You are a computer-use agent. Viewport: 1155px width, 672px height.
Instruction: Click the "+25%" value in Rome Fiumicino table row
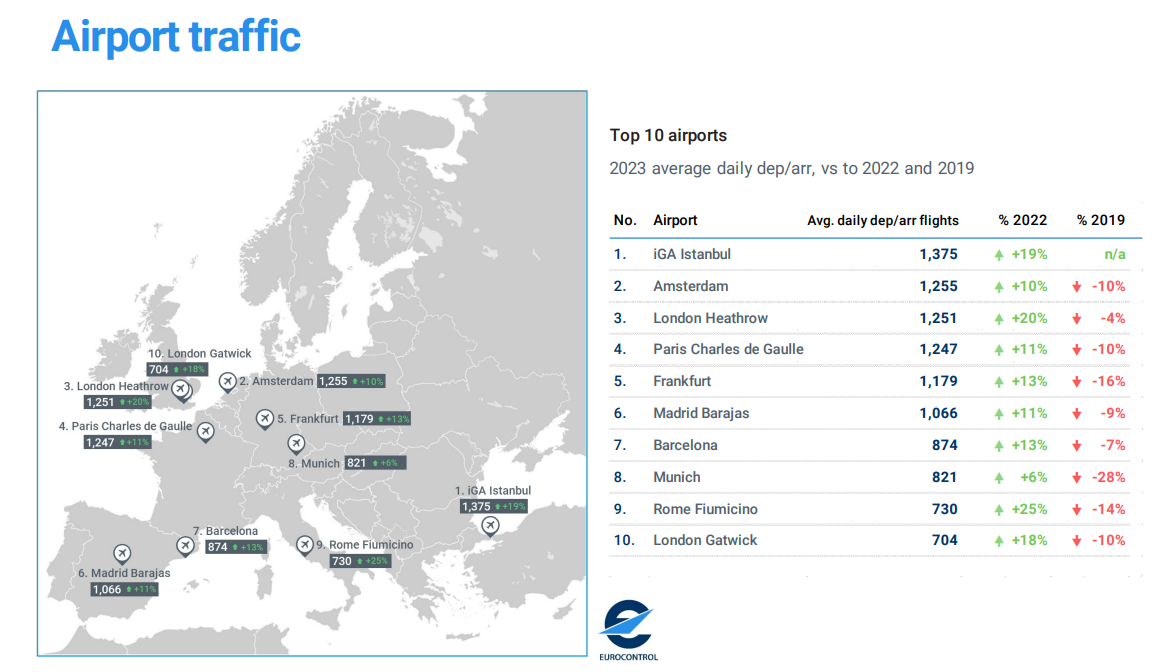1029,509
